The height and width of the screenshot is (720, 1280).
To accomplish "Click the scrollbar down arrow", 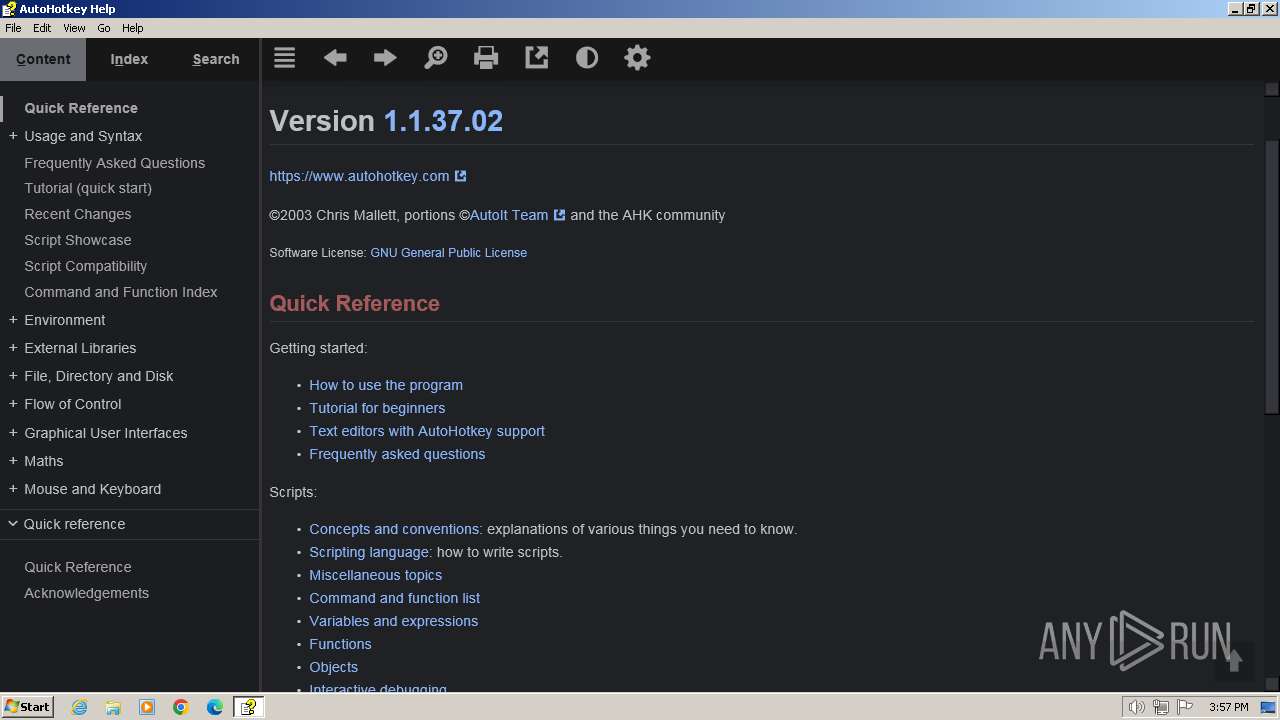I will click(x=1271, y=684).
